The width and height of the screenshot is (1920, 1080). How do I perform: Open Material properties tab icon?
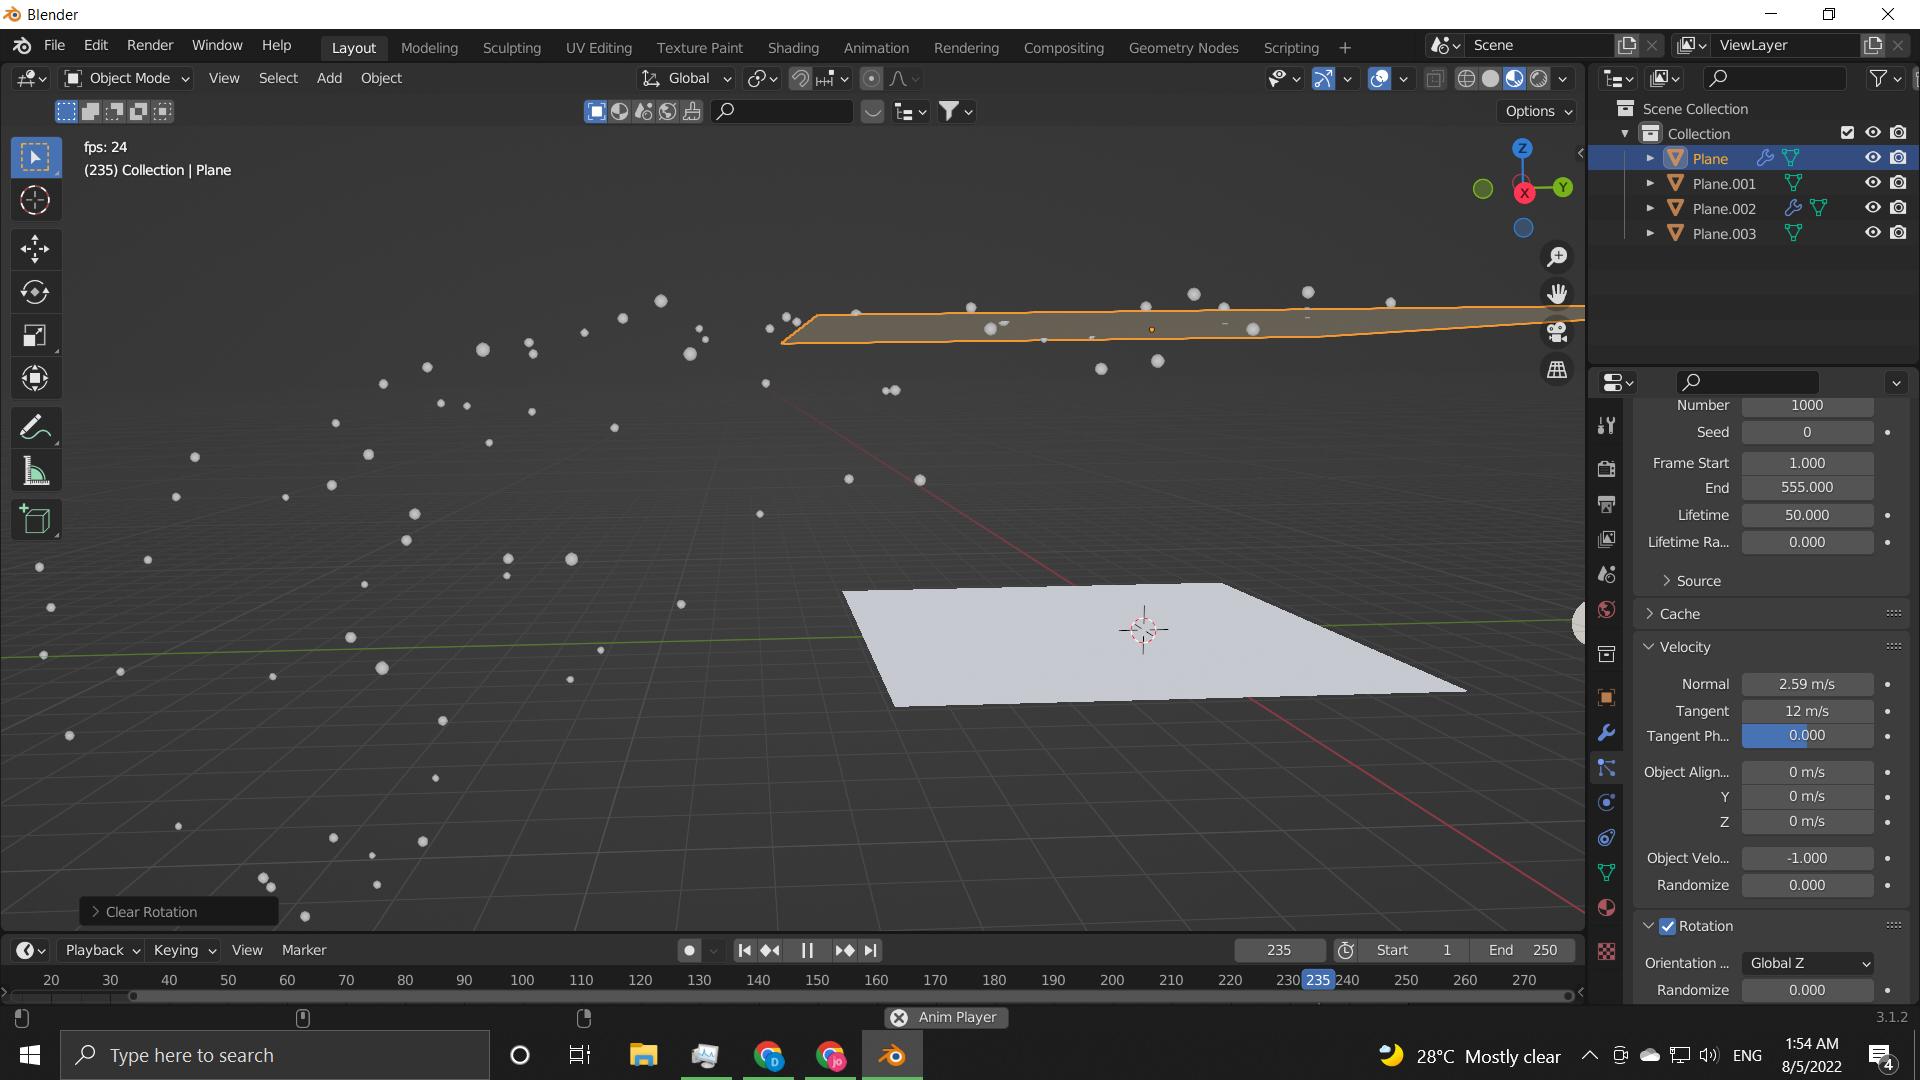click(x=1606, y=908)
